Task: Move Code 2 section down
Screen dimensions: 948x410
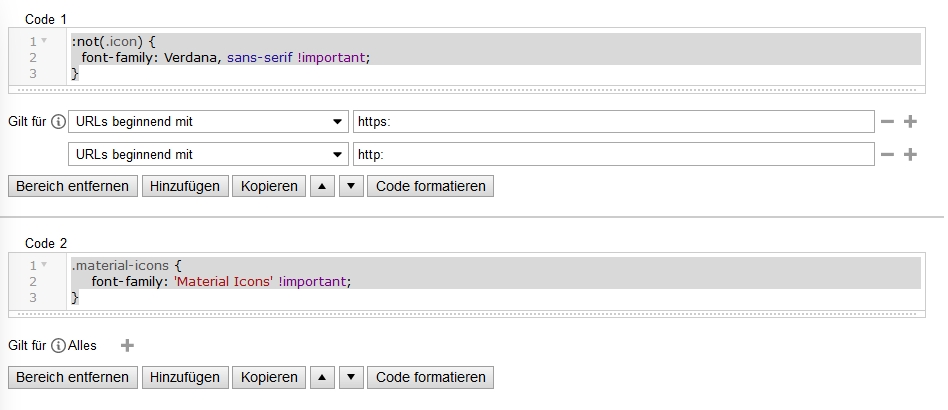Action: 351,378
